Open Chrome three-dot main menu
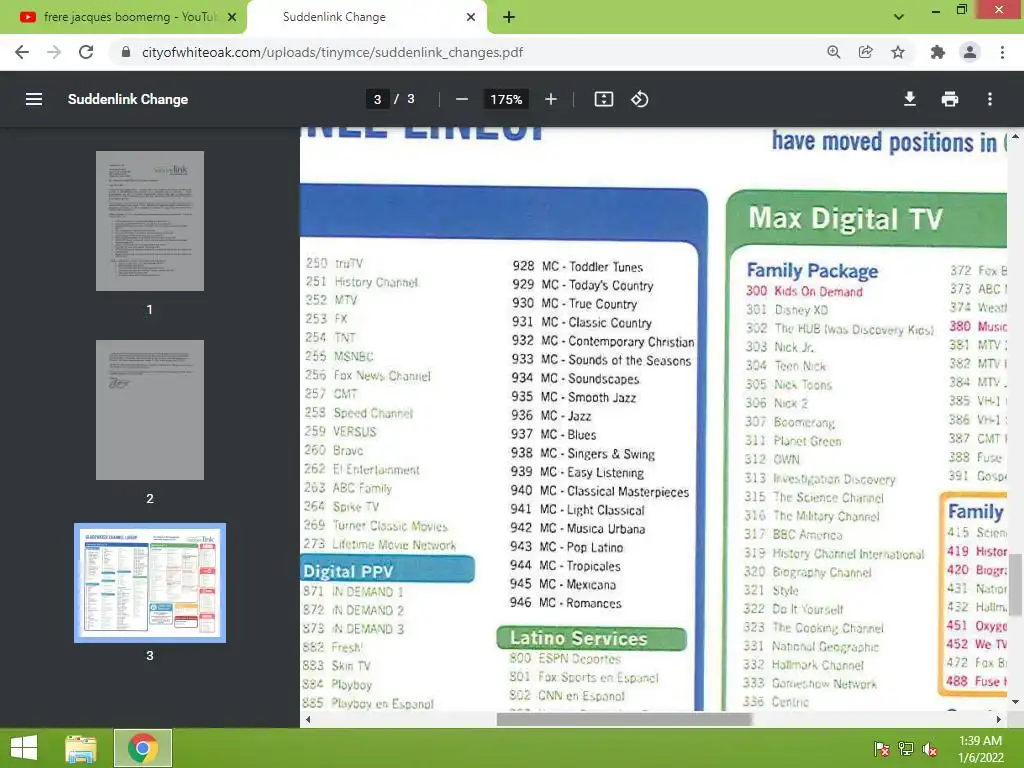 (x=1002, y=52)
